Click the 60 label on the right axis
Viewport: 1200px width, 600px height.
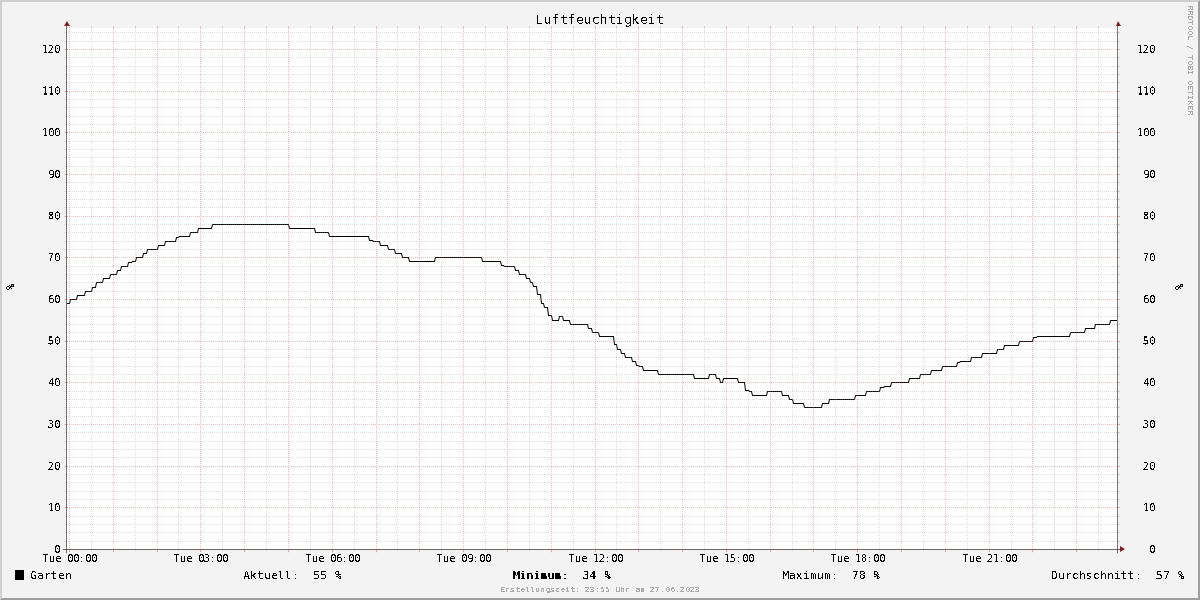pos(1149,299)
